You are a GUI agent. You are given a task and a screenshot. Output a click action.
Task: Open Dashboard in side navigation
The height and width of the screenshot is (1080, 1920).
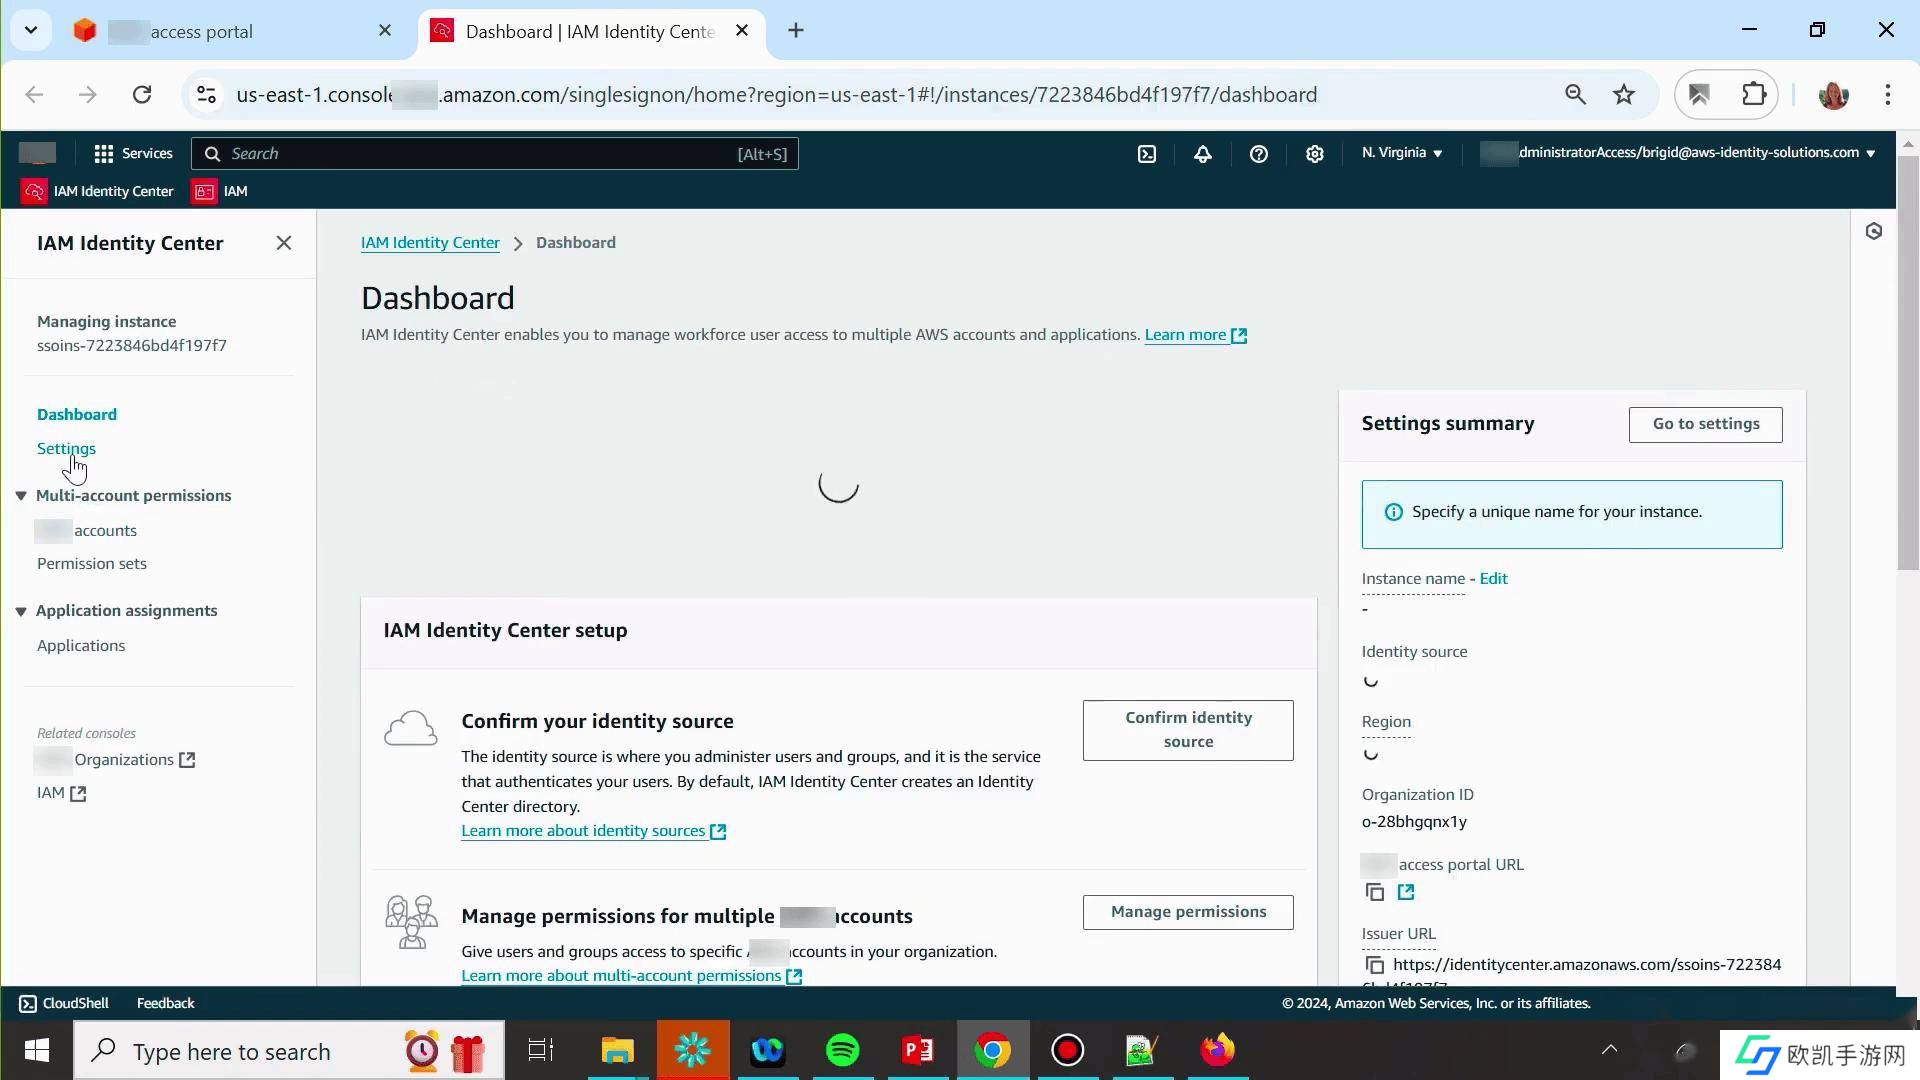click(77, 414)
